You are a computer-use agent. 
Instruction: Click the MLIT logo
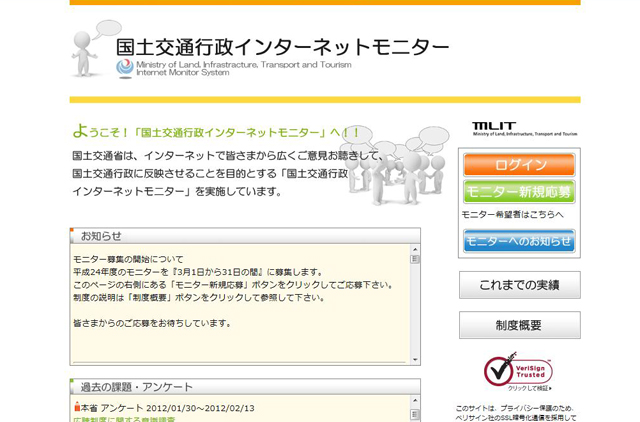(524, 129)
